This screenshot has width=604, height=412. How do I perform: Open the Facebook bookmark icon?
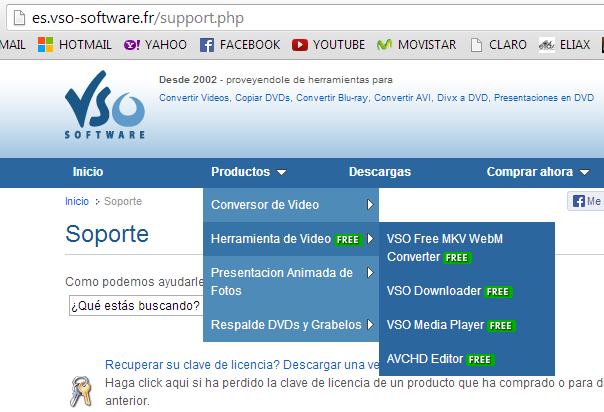pos(207,45)
